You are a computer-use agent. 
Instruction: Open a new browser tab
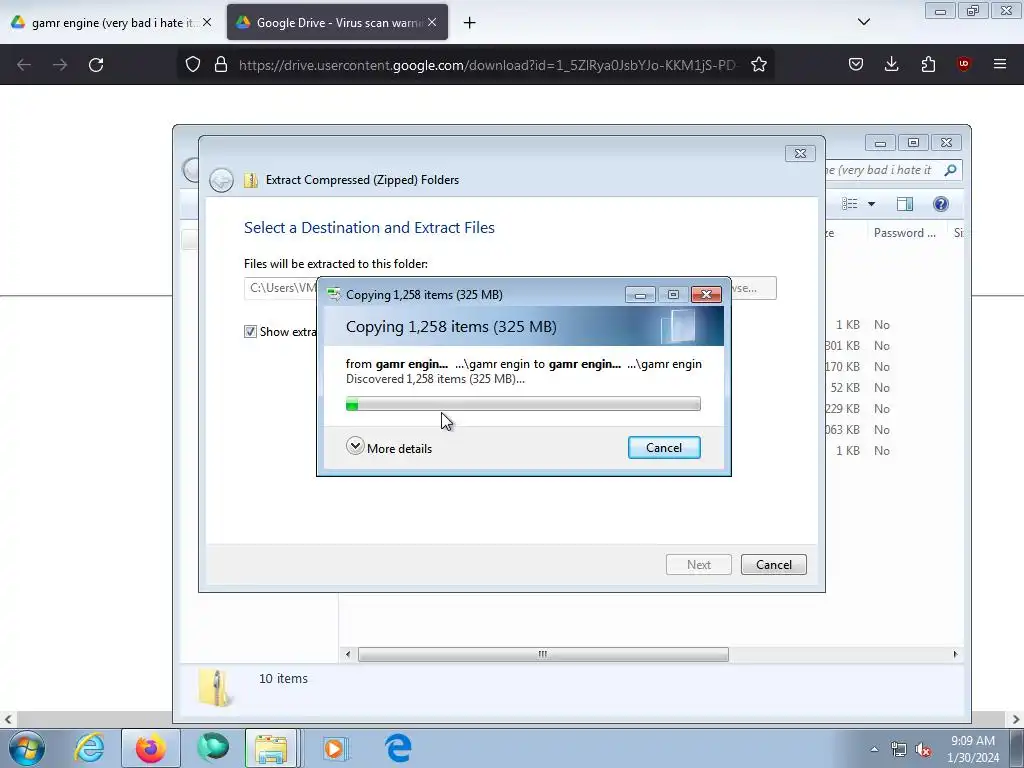tap(469, 23)
